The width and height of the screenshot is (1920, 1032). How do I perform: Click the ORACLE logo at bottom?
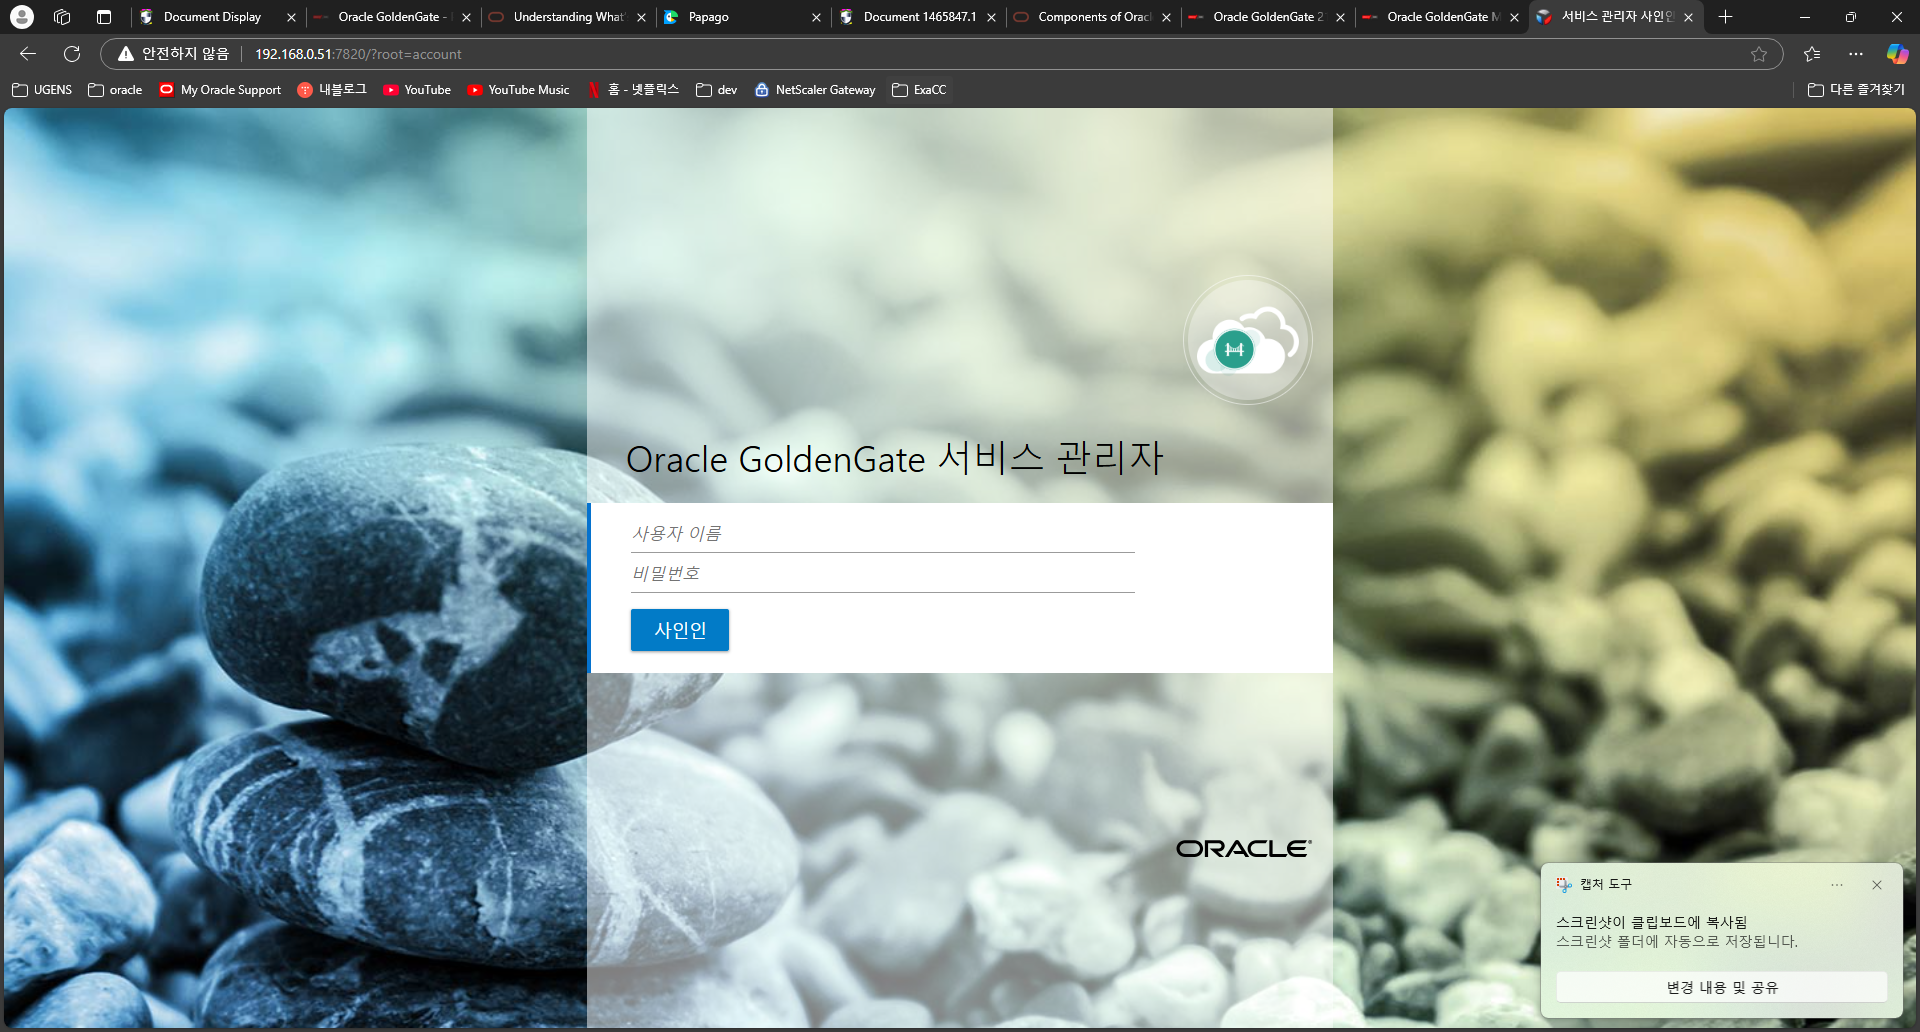coord(1243,849)
